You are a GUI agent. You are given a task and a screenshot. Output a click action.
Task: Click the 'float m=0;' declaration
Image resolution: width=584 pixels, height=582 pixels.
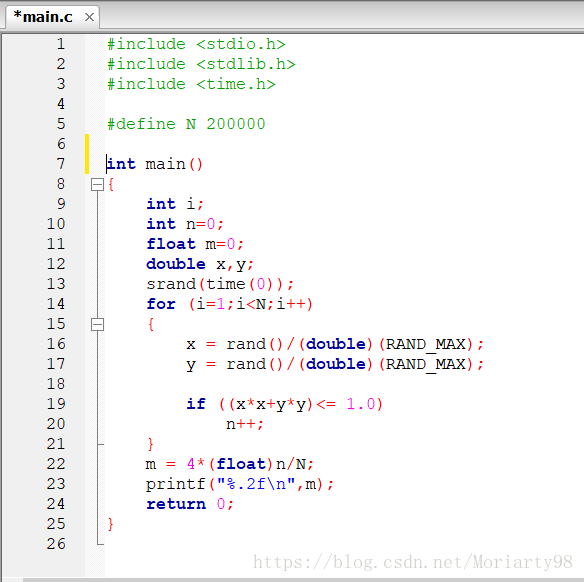(x=195, y=244)
